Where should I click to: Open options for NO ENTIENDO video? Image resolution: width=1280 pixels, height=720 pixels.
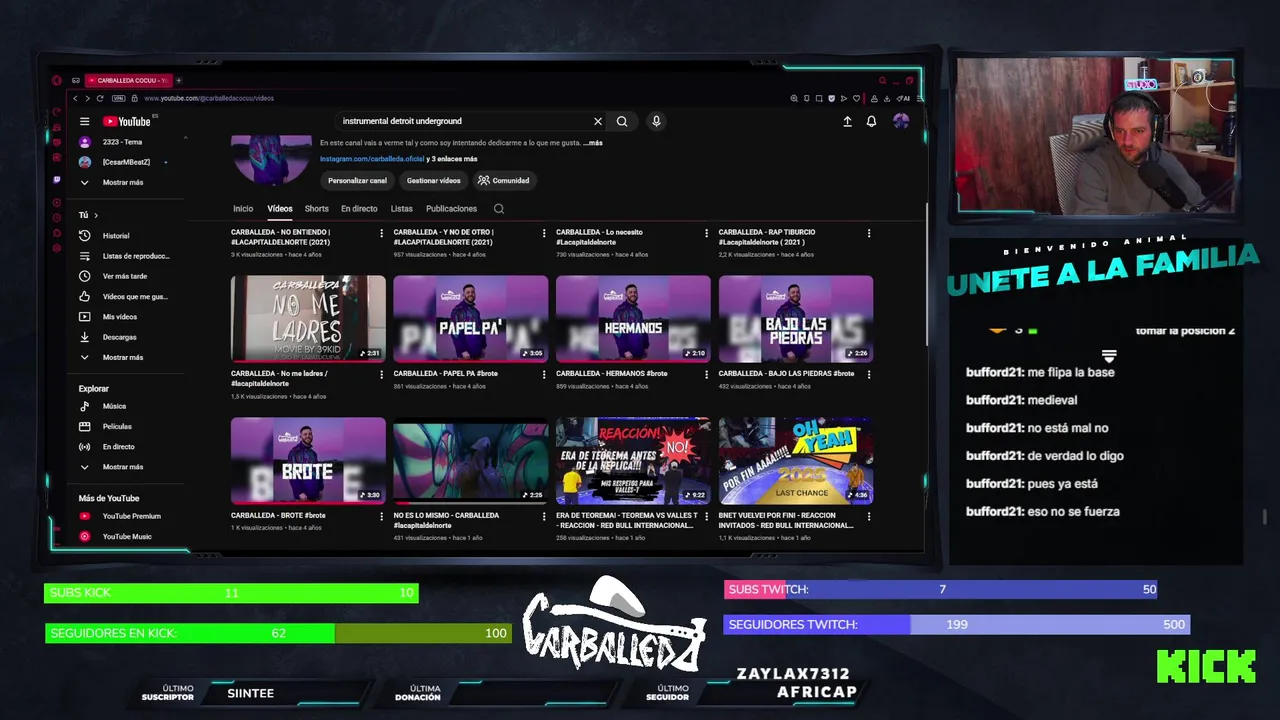[381, 233]
